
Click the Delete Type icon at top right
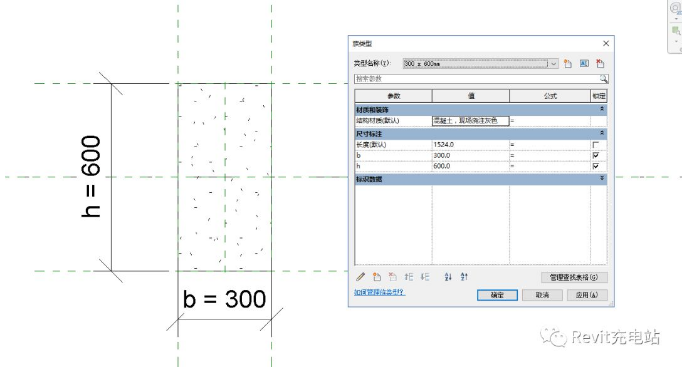point(600,64)
